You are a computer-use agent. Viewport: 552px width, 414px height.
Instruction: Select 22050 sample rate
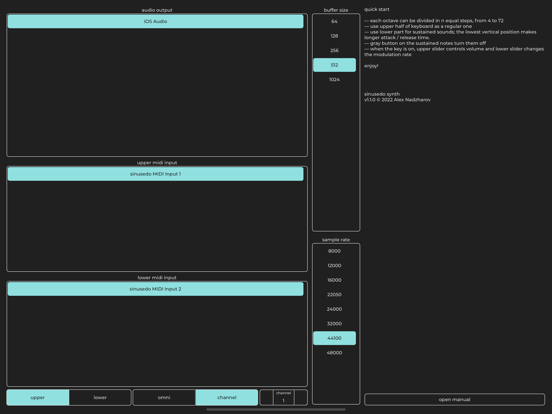click(x=334, y=295)
